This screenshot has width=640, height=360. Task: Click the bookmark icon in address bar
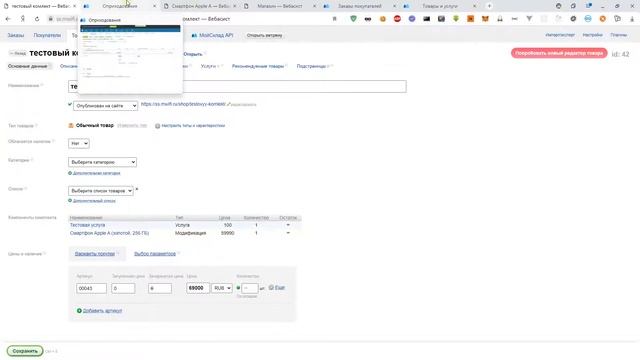(x=335, y=19)
